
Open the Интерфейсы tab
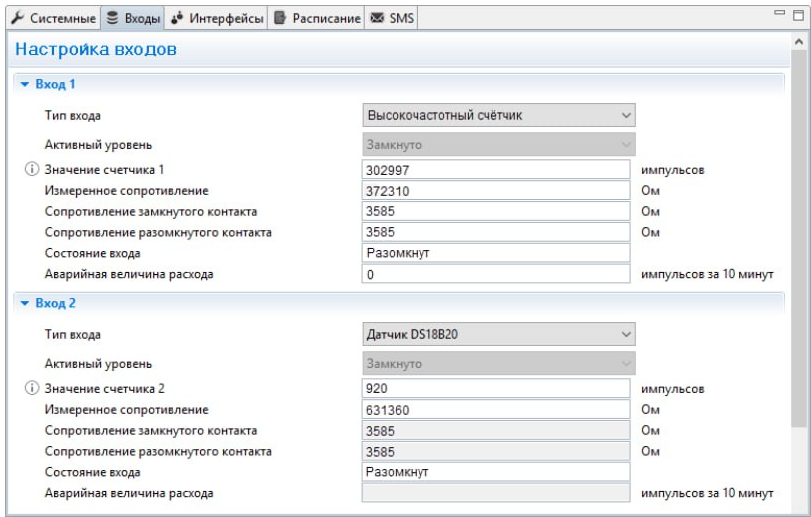[217, 18]
